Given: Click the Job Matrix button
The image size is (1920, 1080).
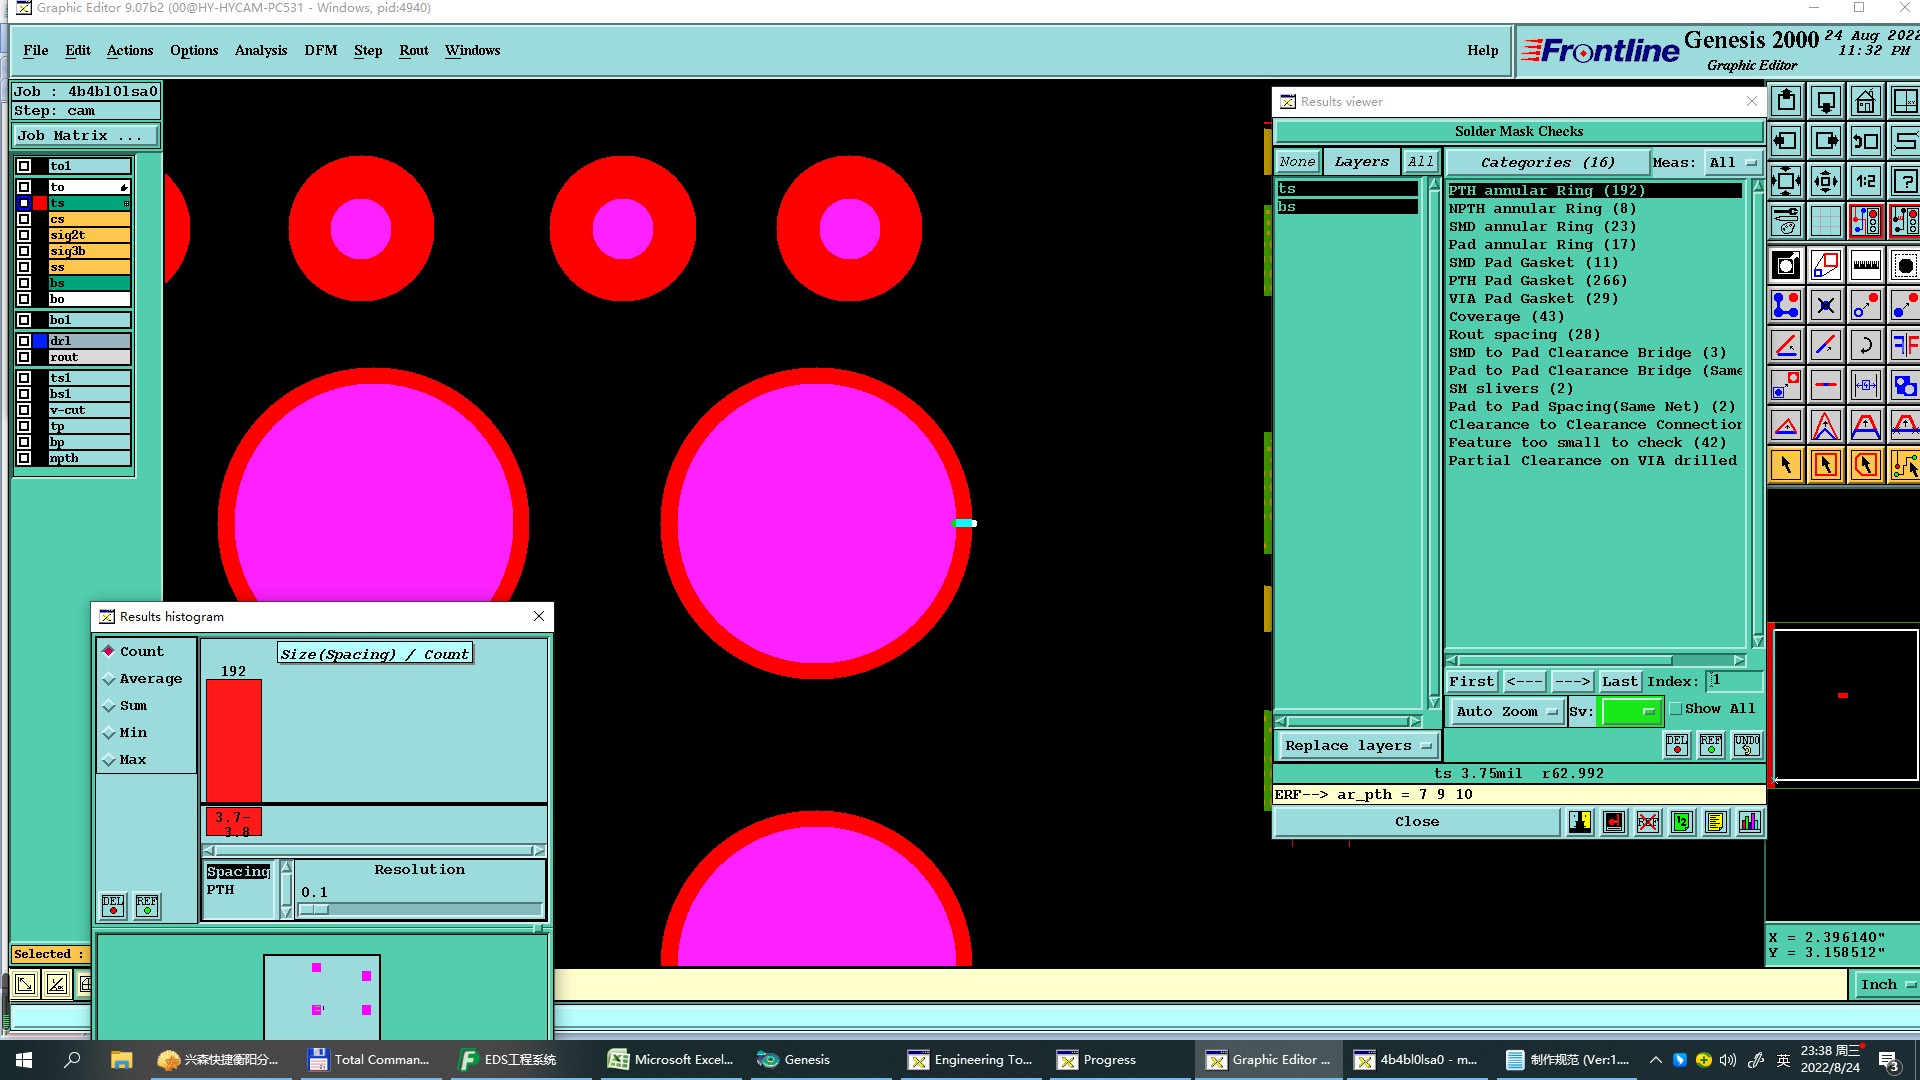Looking at the screenshot, I should tap(84, 136).
